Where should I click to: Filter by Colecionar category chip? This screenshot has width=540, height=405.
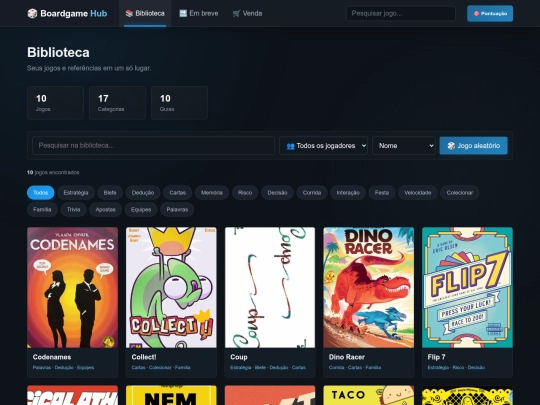[460, 193]
